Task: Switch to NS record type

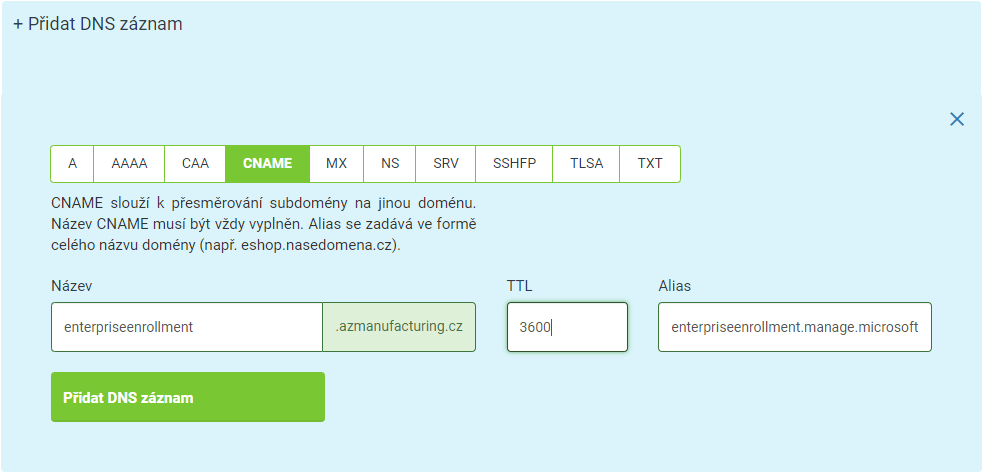Action: coord(389,164)
